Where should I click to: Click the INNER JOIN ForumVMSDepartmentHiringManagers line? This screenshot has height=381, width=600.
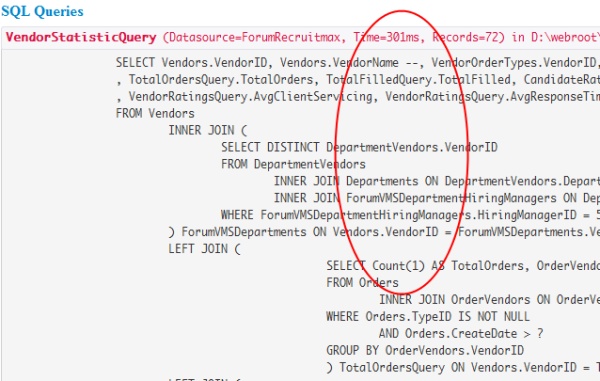[437, 198]
